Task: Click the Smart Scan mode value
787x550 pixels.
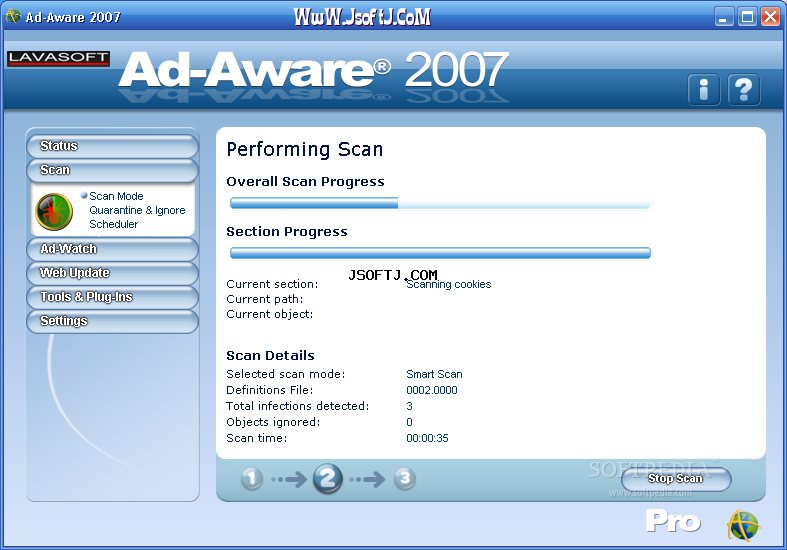Action: tap(434, 374)
